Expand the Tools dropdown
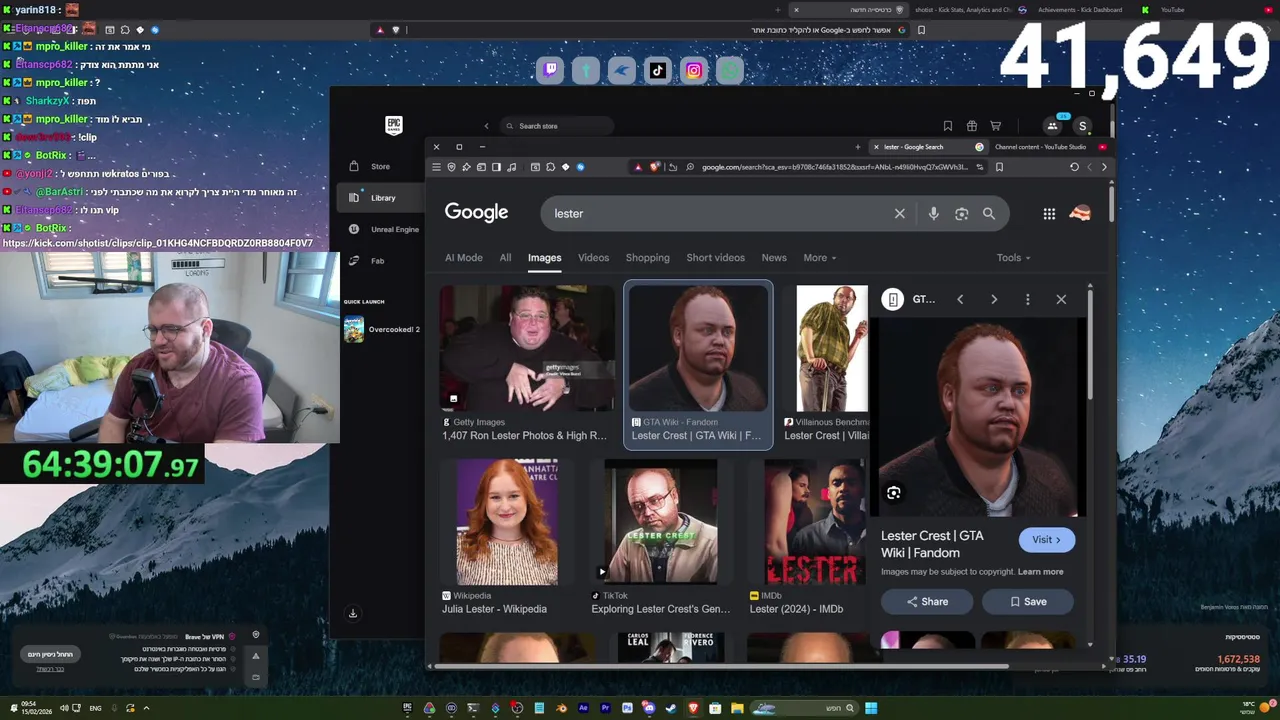This screenshot has width=1280, height=720. [x=1013, y=258]
